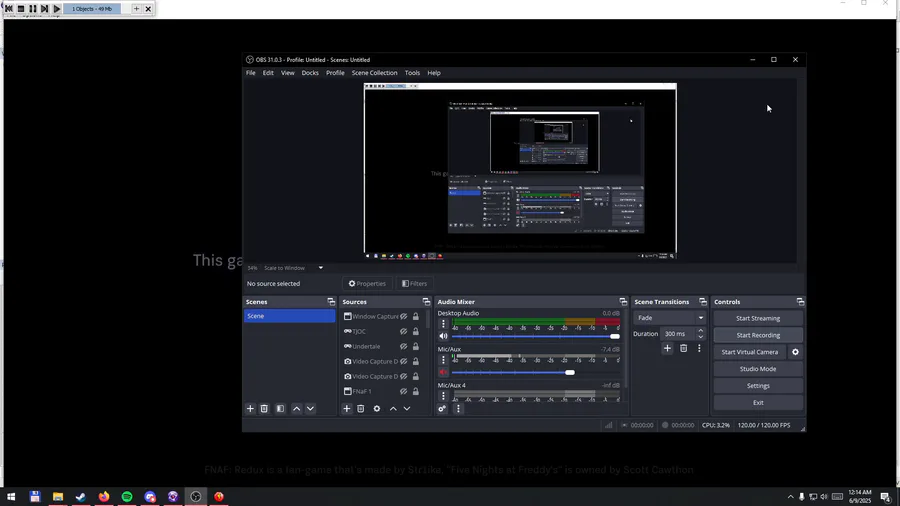Show the FNaF 1 source via eye icon

[404, 391]
